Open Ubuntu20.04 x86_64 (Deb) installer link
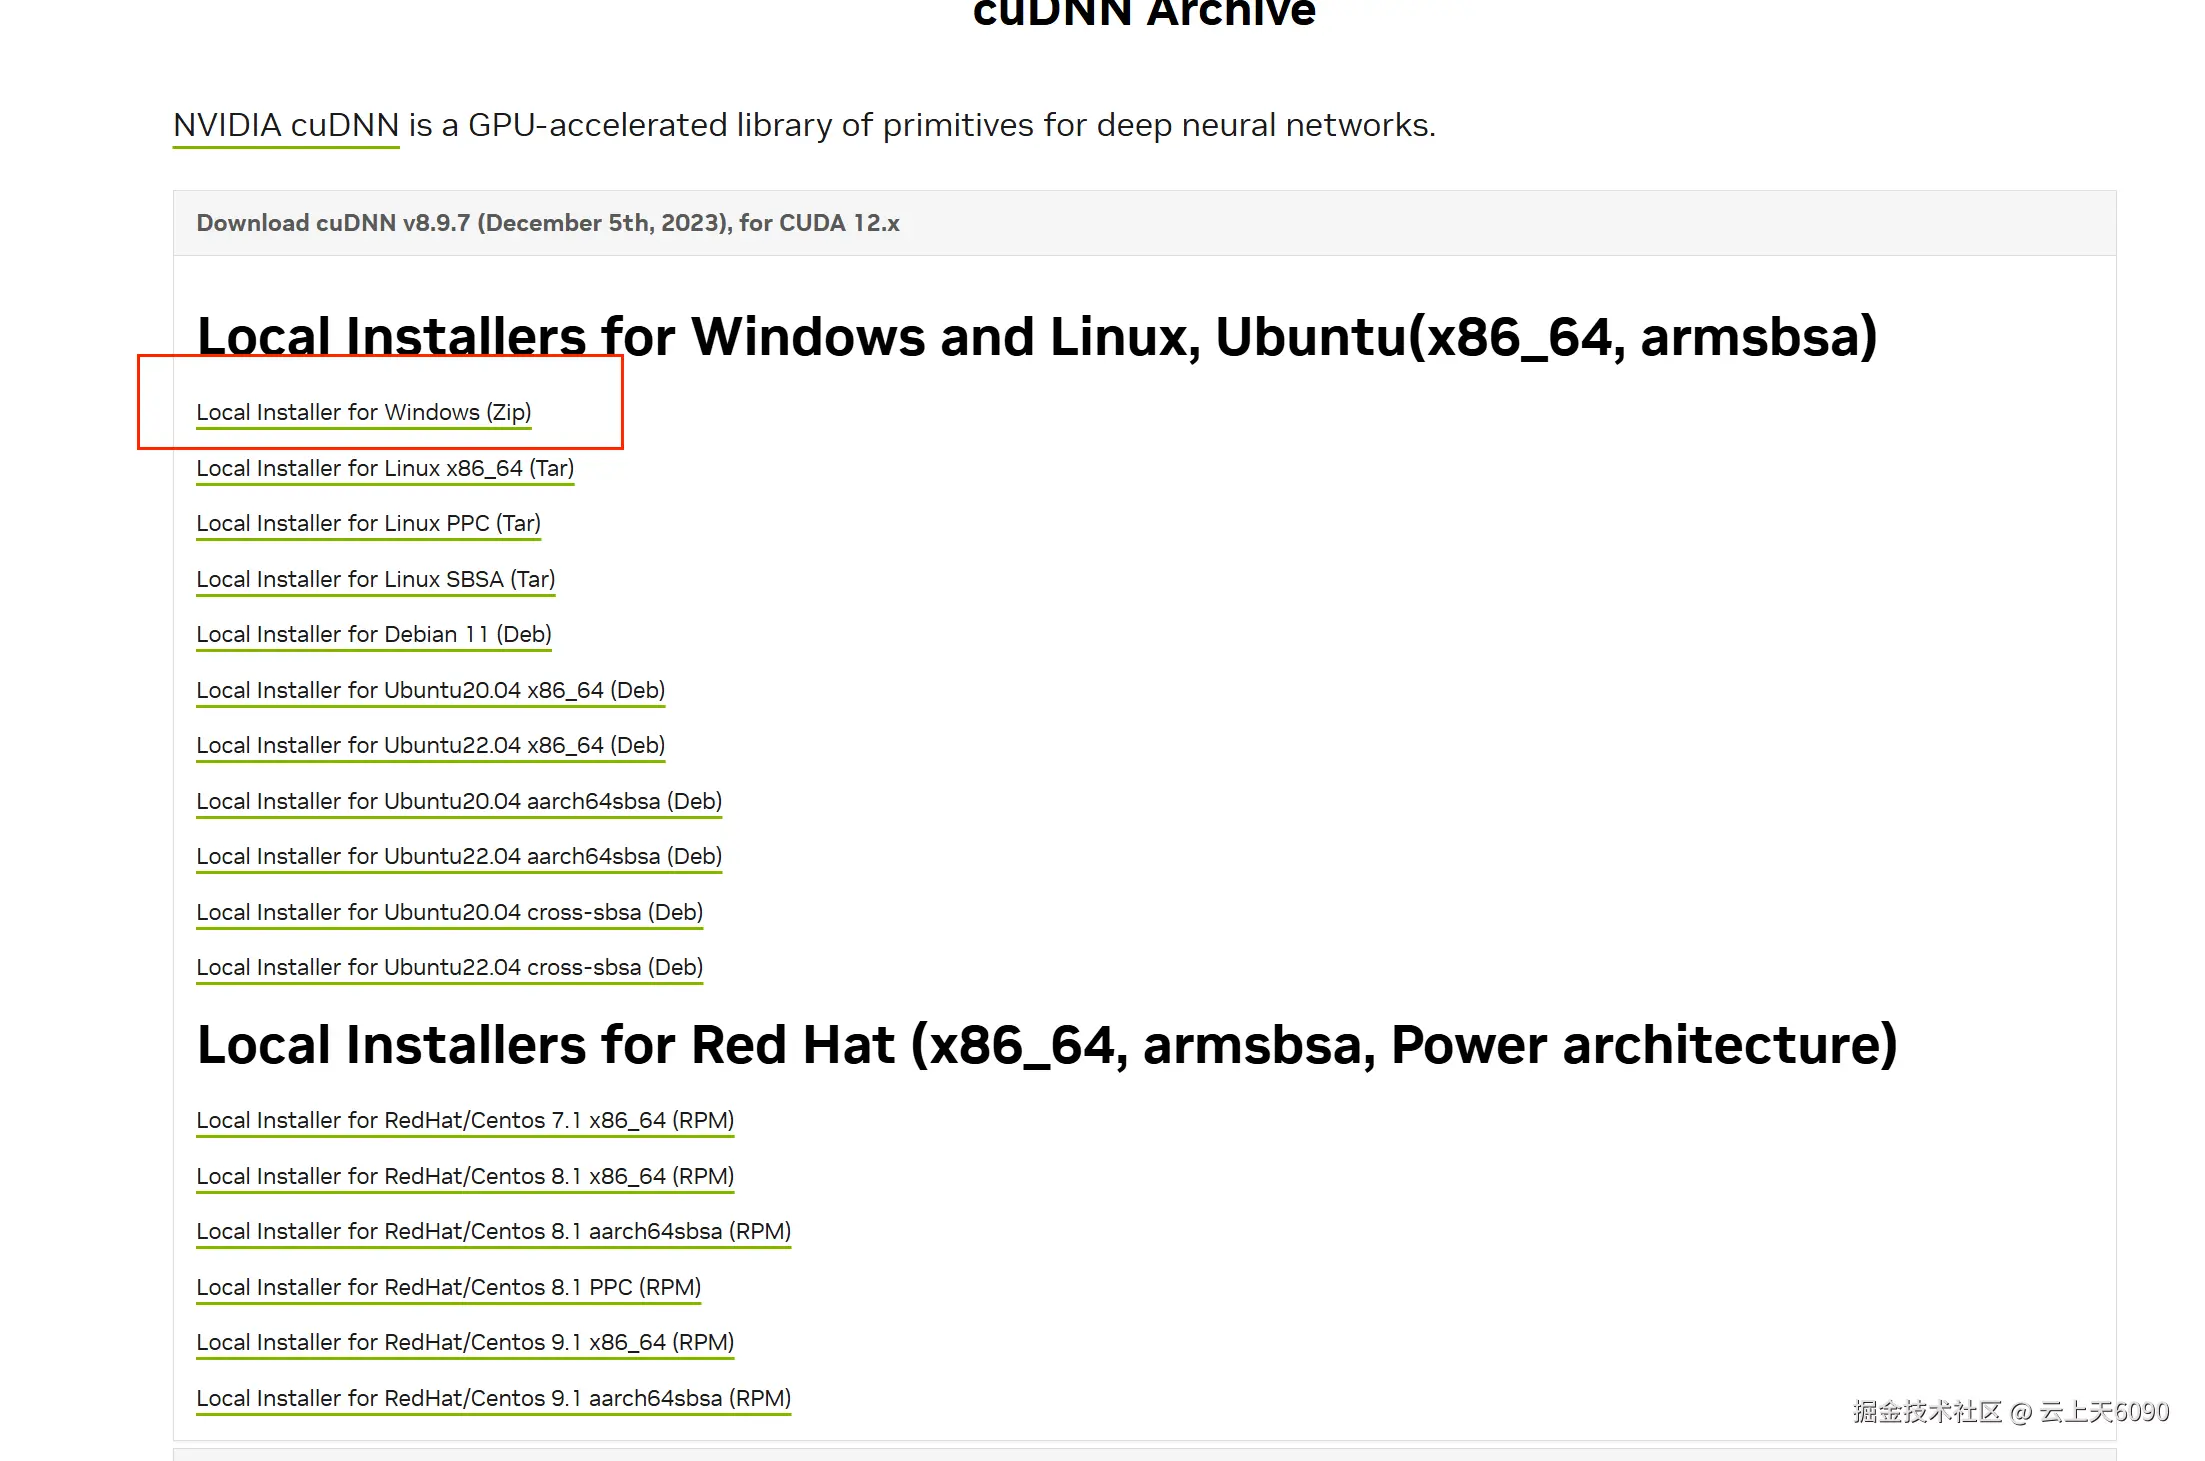The image size is (2205, 1461). click(x=430, y=691)
